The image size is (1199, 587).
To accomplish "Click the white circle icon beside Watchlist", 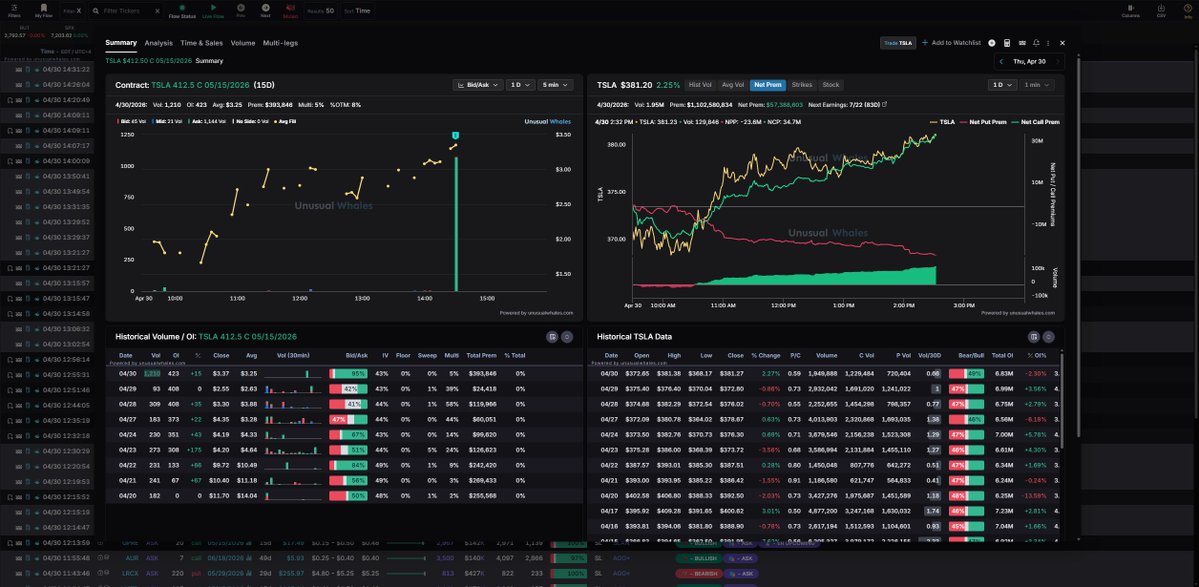I will tap(992, 44).
